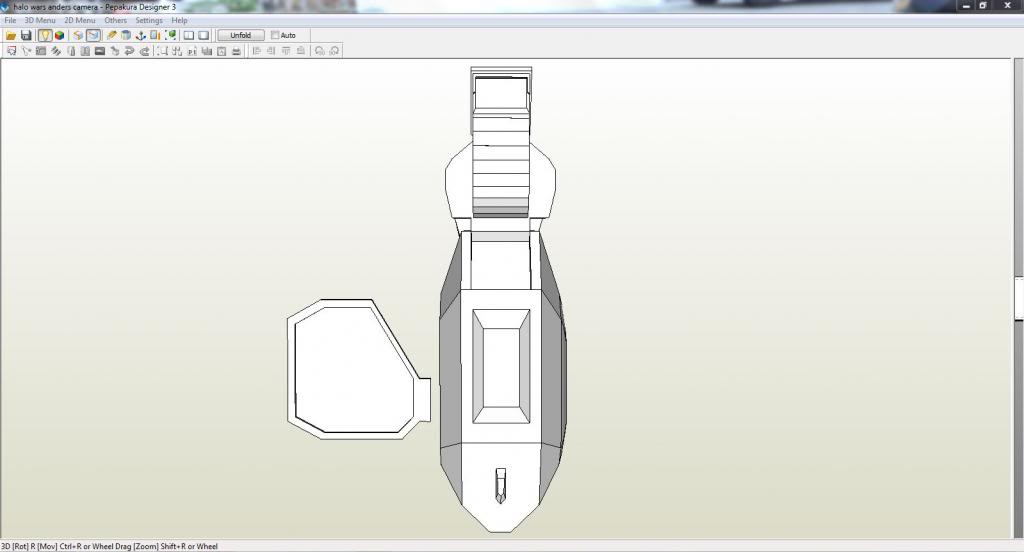This screenshot has height=552, width=1024.
Task: Click the icon right of the dark rectangle
Action: tap(115, 51)
